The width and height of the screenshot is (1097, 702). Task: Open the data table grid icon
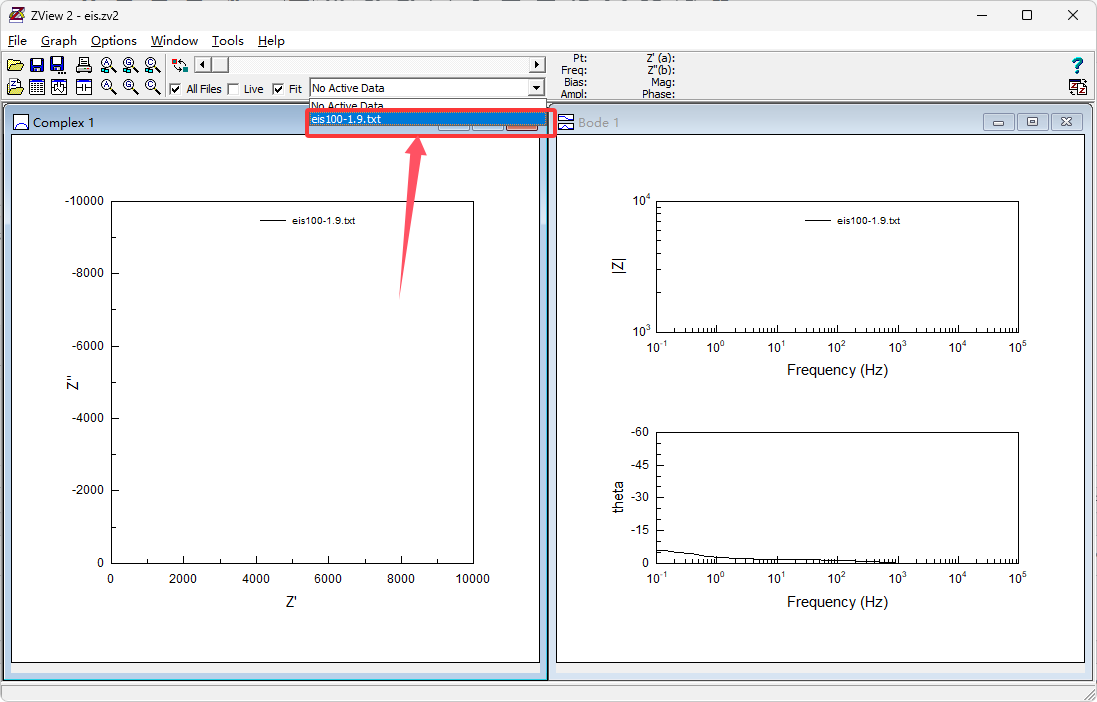pos(37,87)
